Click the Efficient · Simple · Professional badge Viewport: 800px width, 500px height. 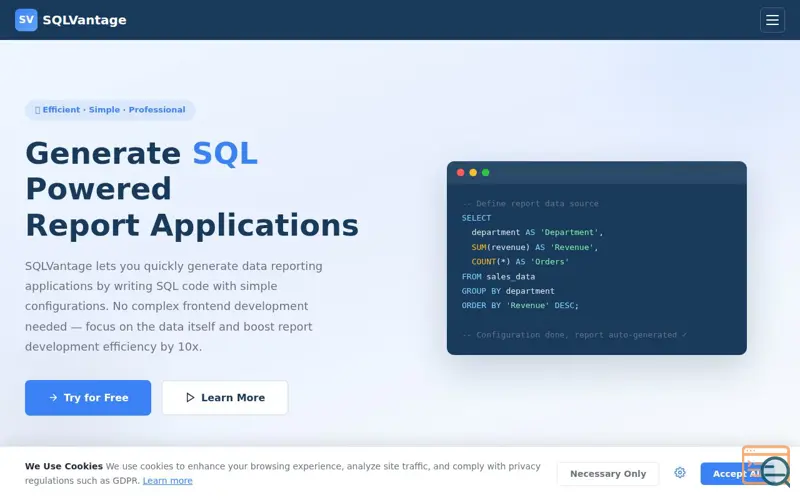point(110,110)
